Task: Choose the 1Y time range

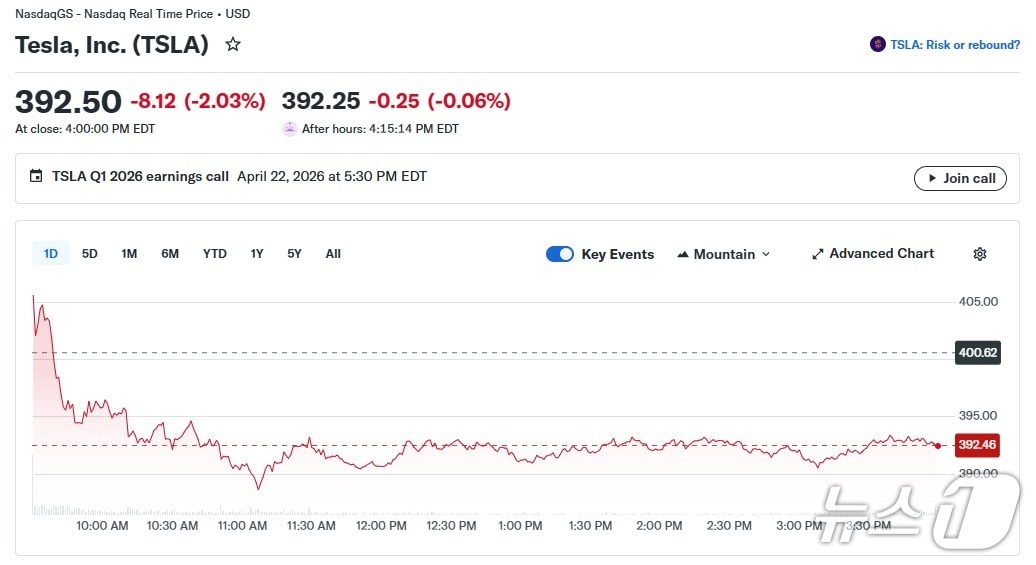Action: (257, 254)
